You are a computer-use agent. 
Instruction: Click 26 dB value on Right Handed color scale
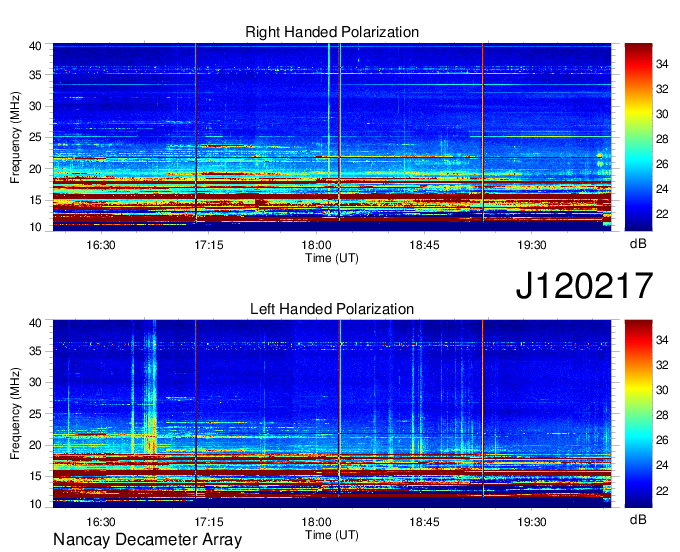[x=662, y=164]
